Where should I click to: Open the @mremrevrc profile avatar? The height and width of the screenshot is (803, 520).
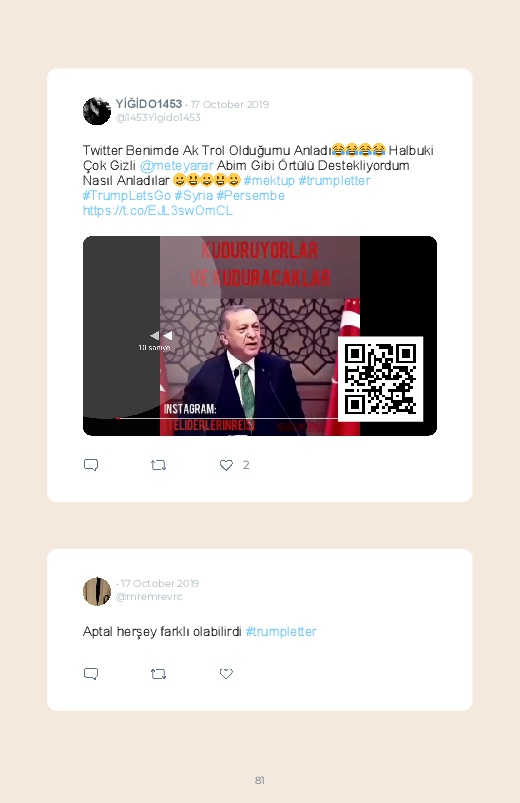point(97,591)
